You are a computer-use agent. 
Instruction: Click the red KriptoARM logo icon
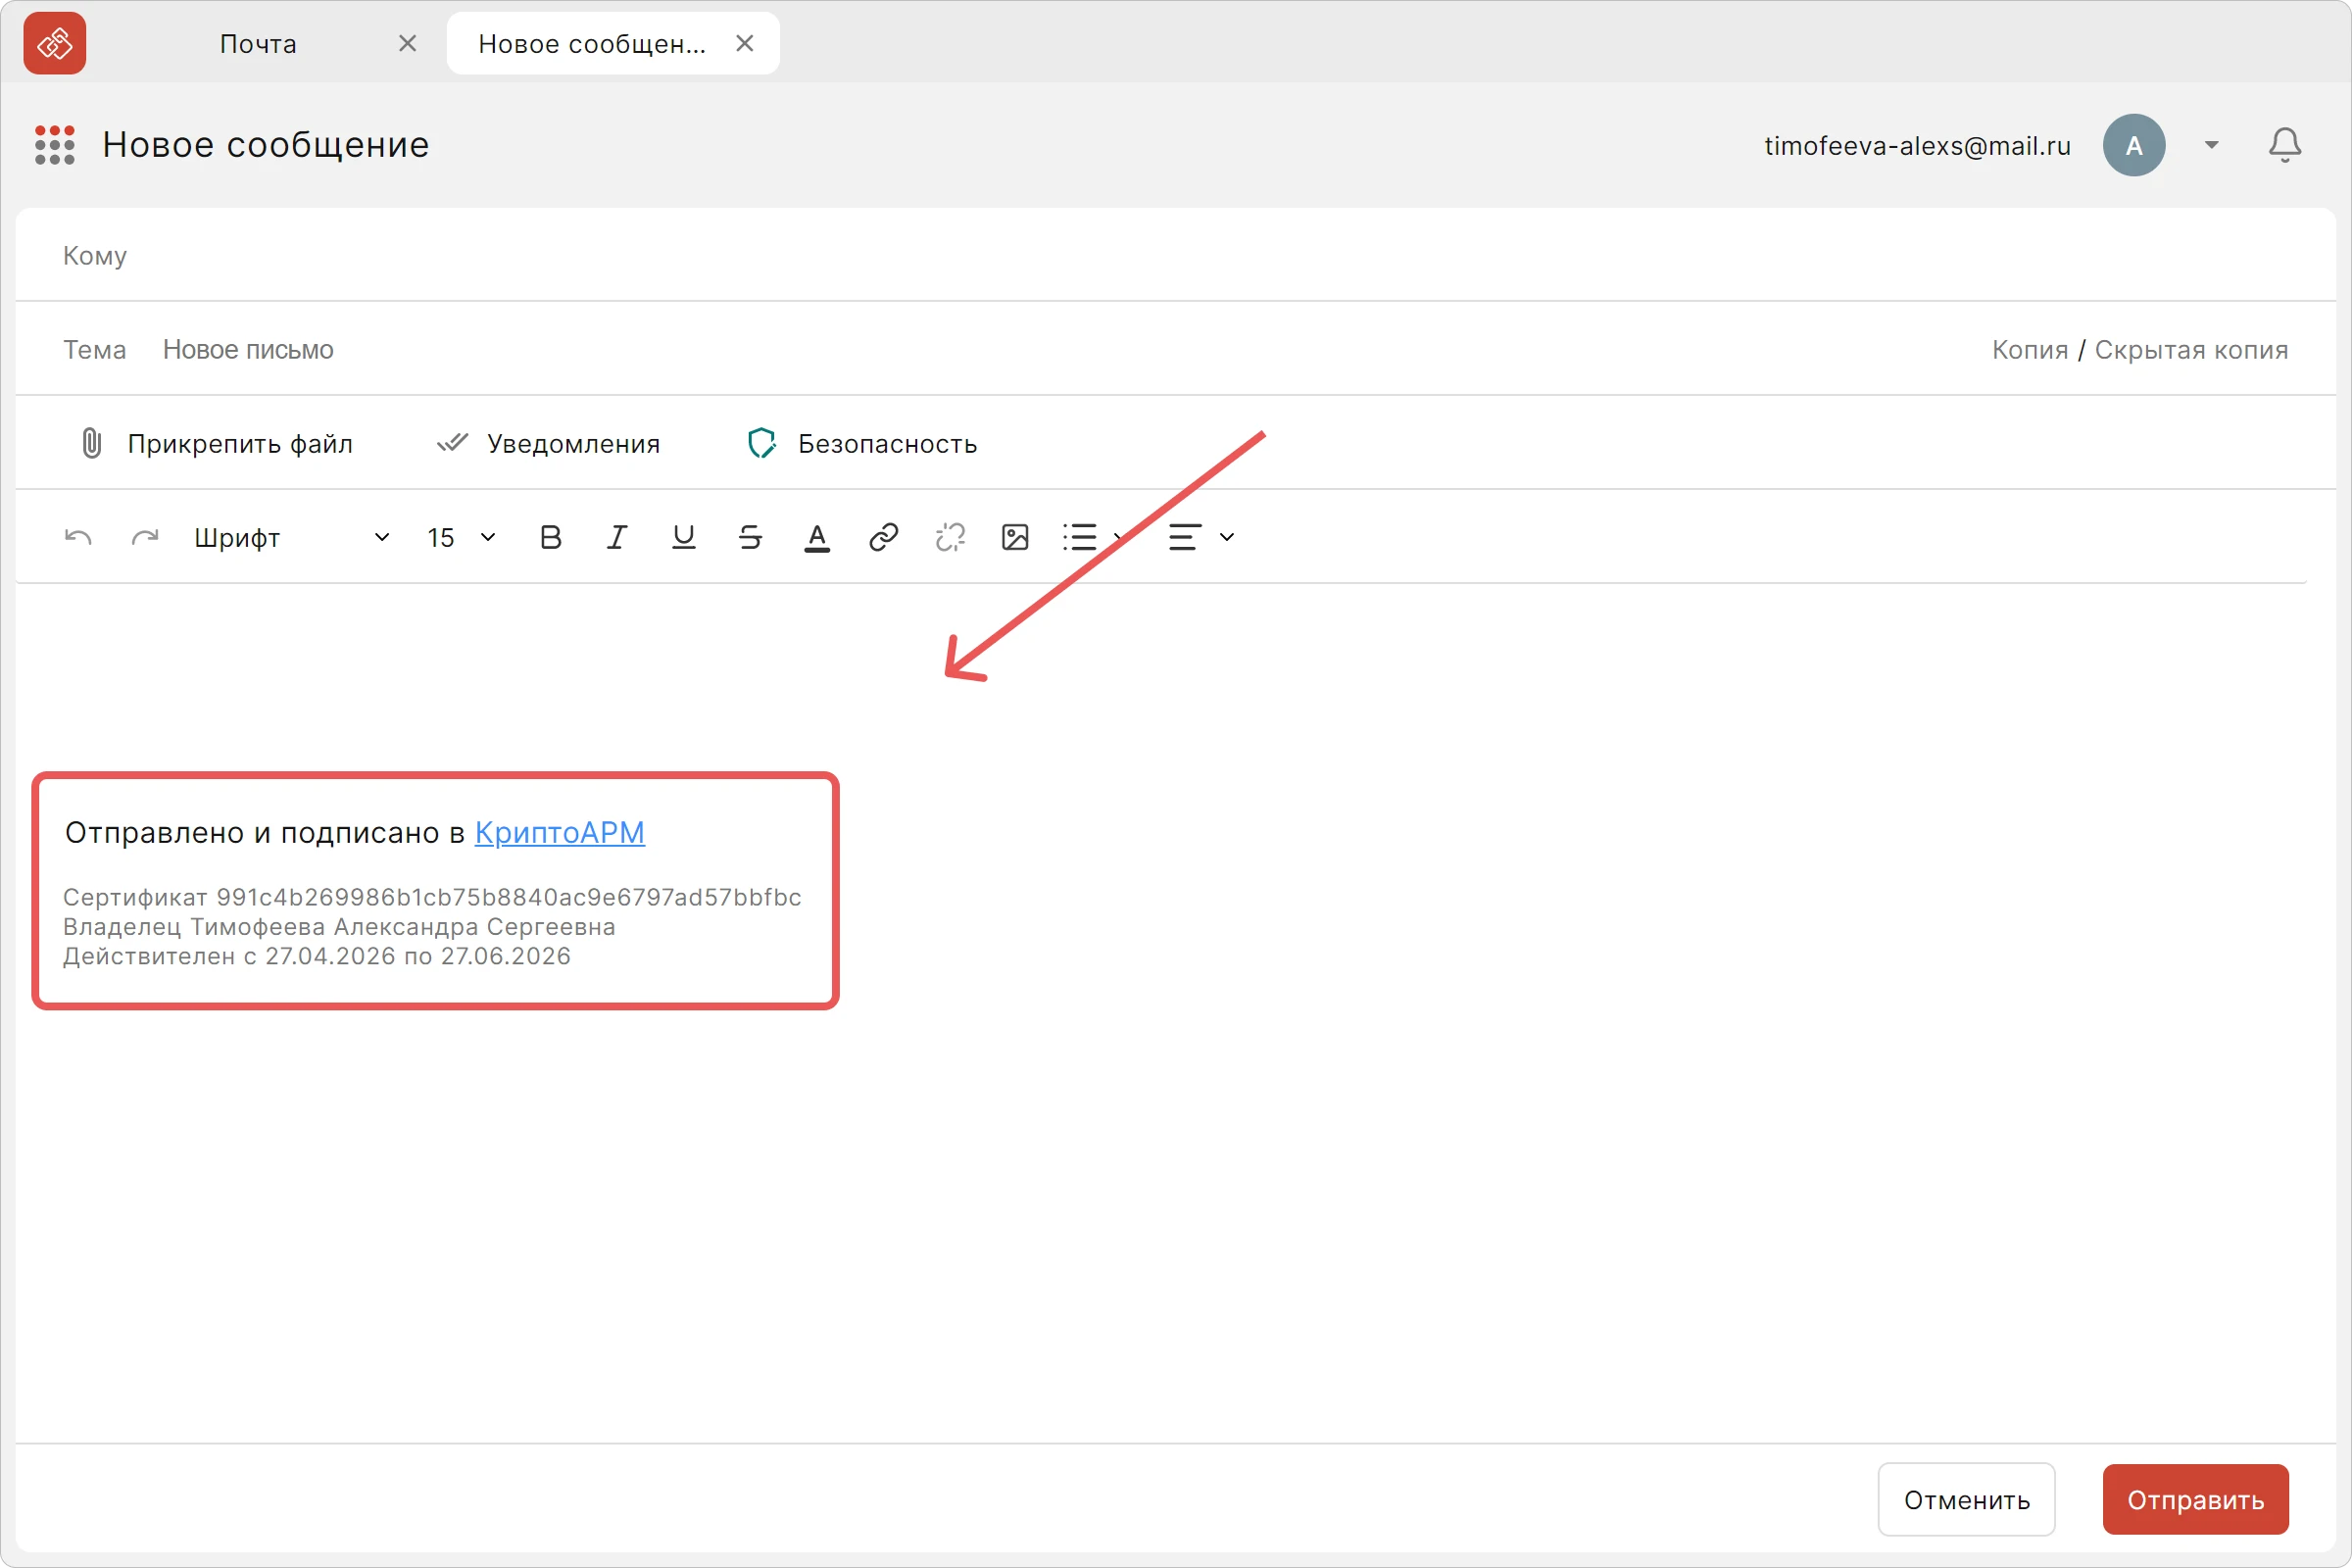[x=55, y=43]
